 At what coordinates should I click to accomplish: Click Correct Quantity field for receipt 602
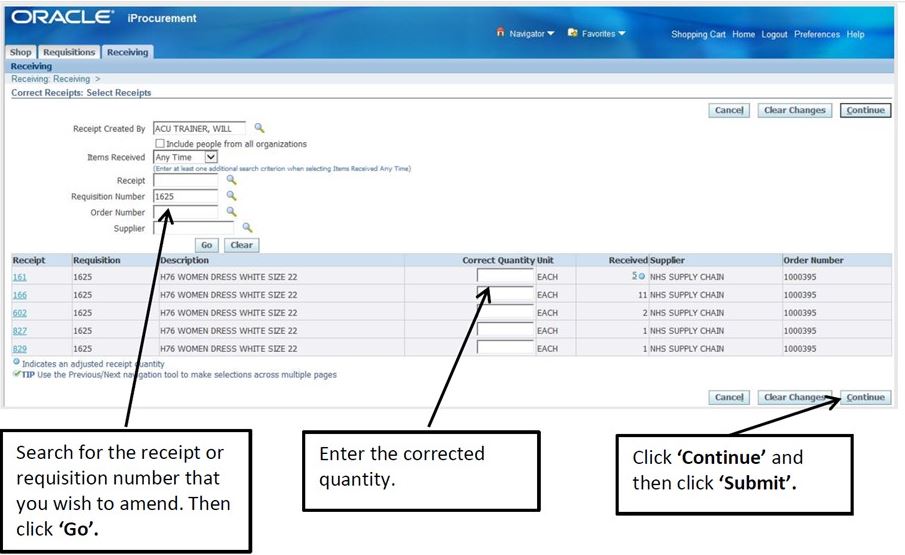pos(506,312)
